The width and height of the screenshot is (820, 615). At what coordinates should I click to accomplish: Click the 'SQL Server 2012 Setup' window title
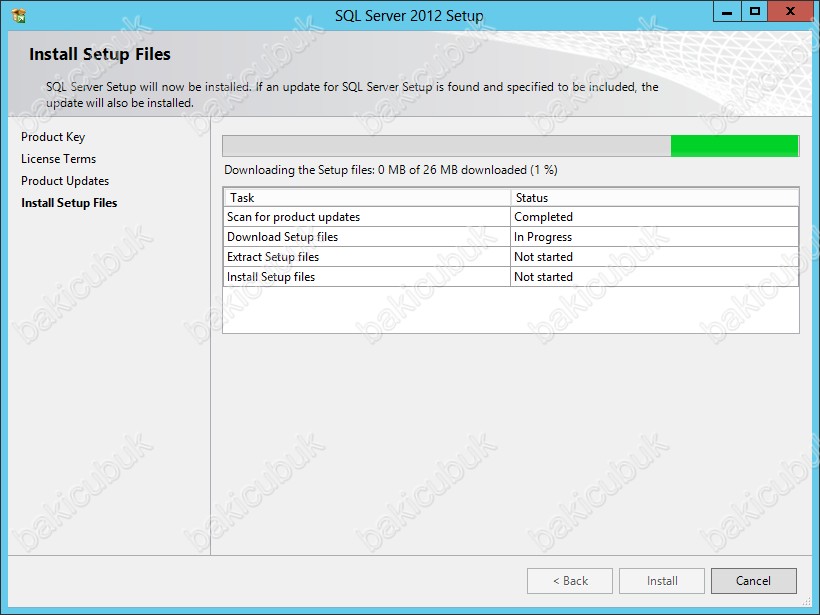[409, 16]
